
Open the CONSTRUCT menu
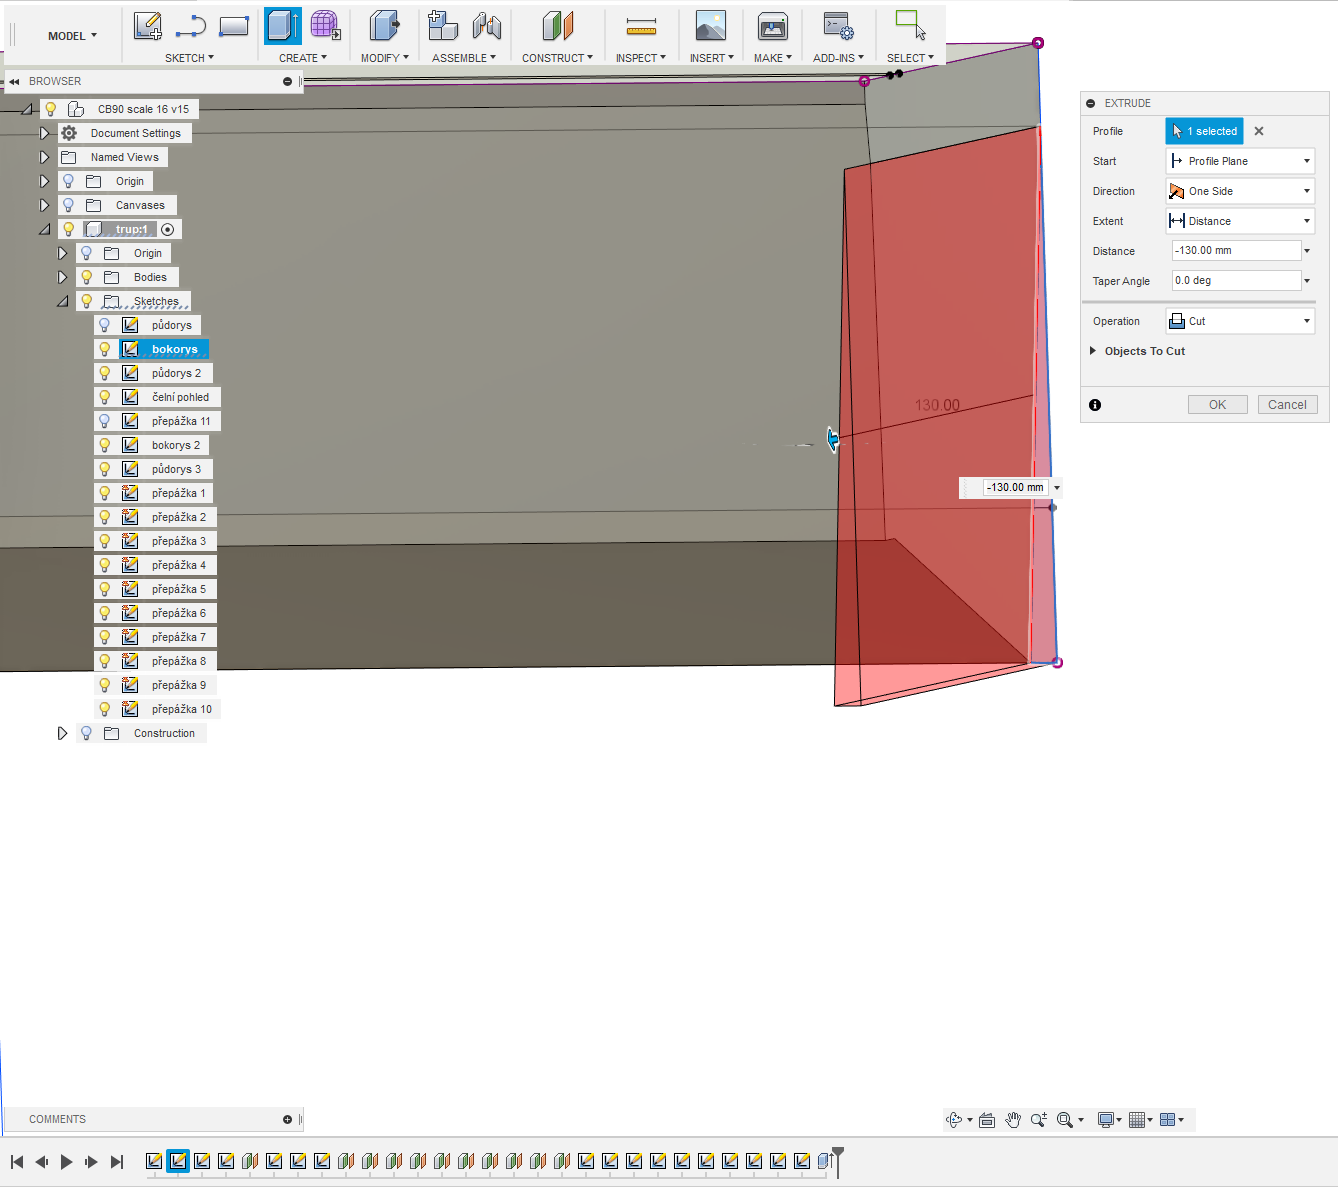click(557, 58)
